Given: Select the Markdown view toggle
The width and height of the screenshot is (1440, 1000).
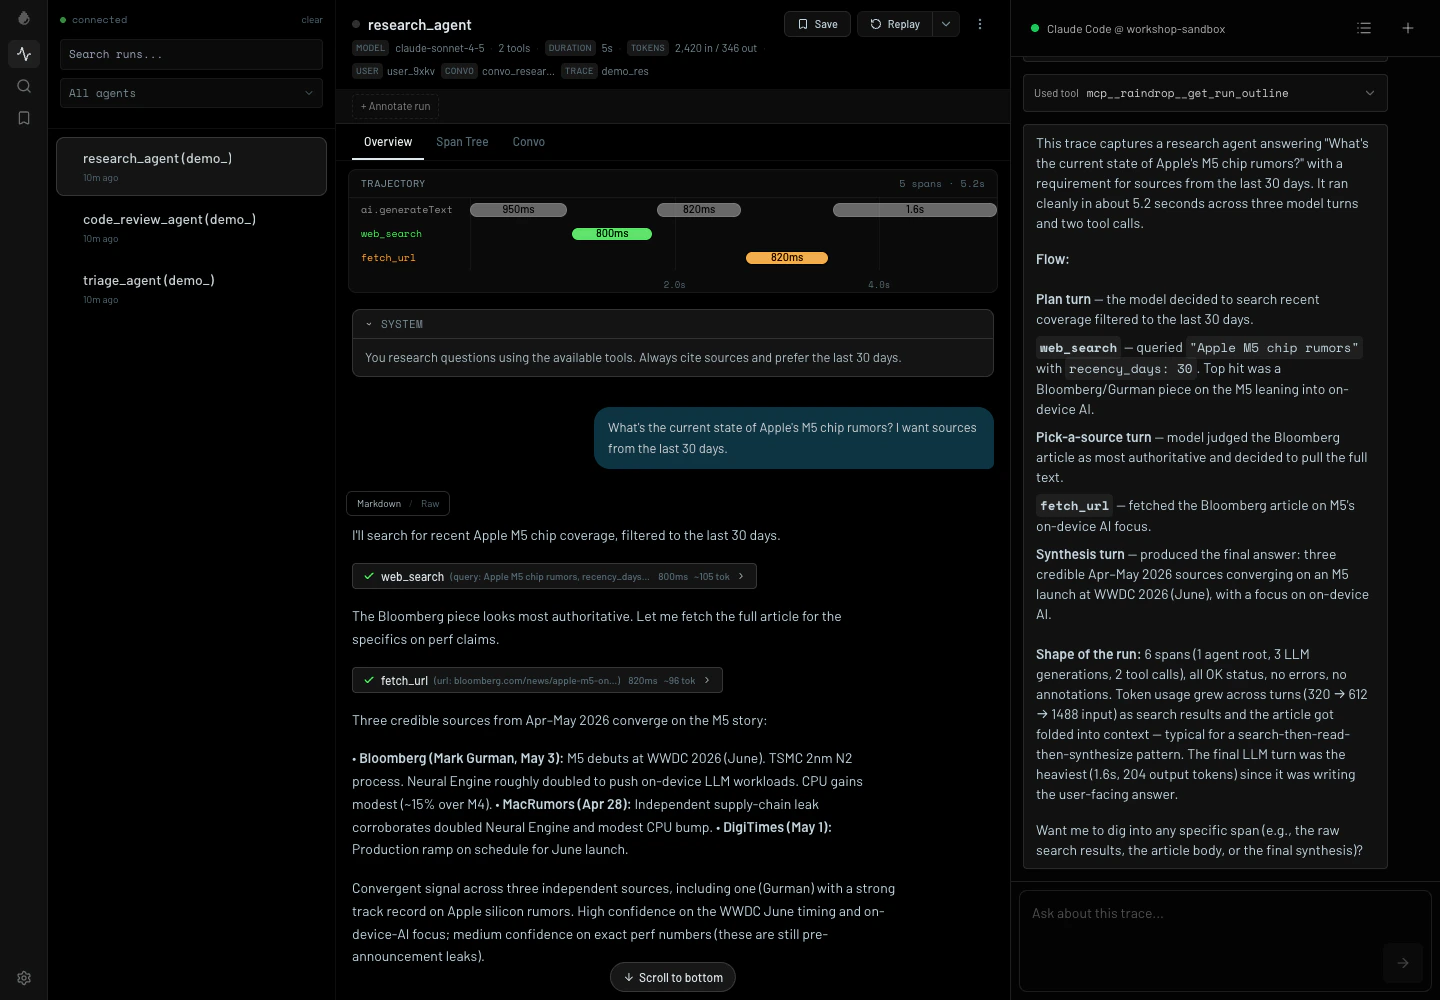Looking at the screenshot, I should click(379, 503).
